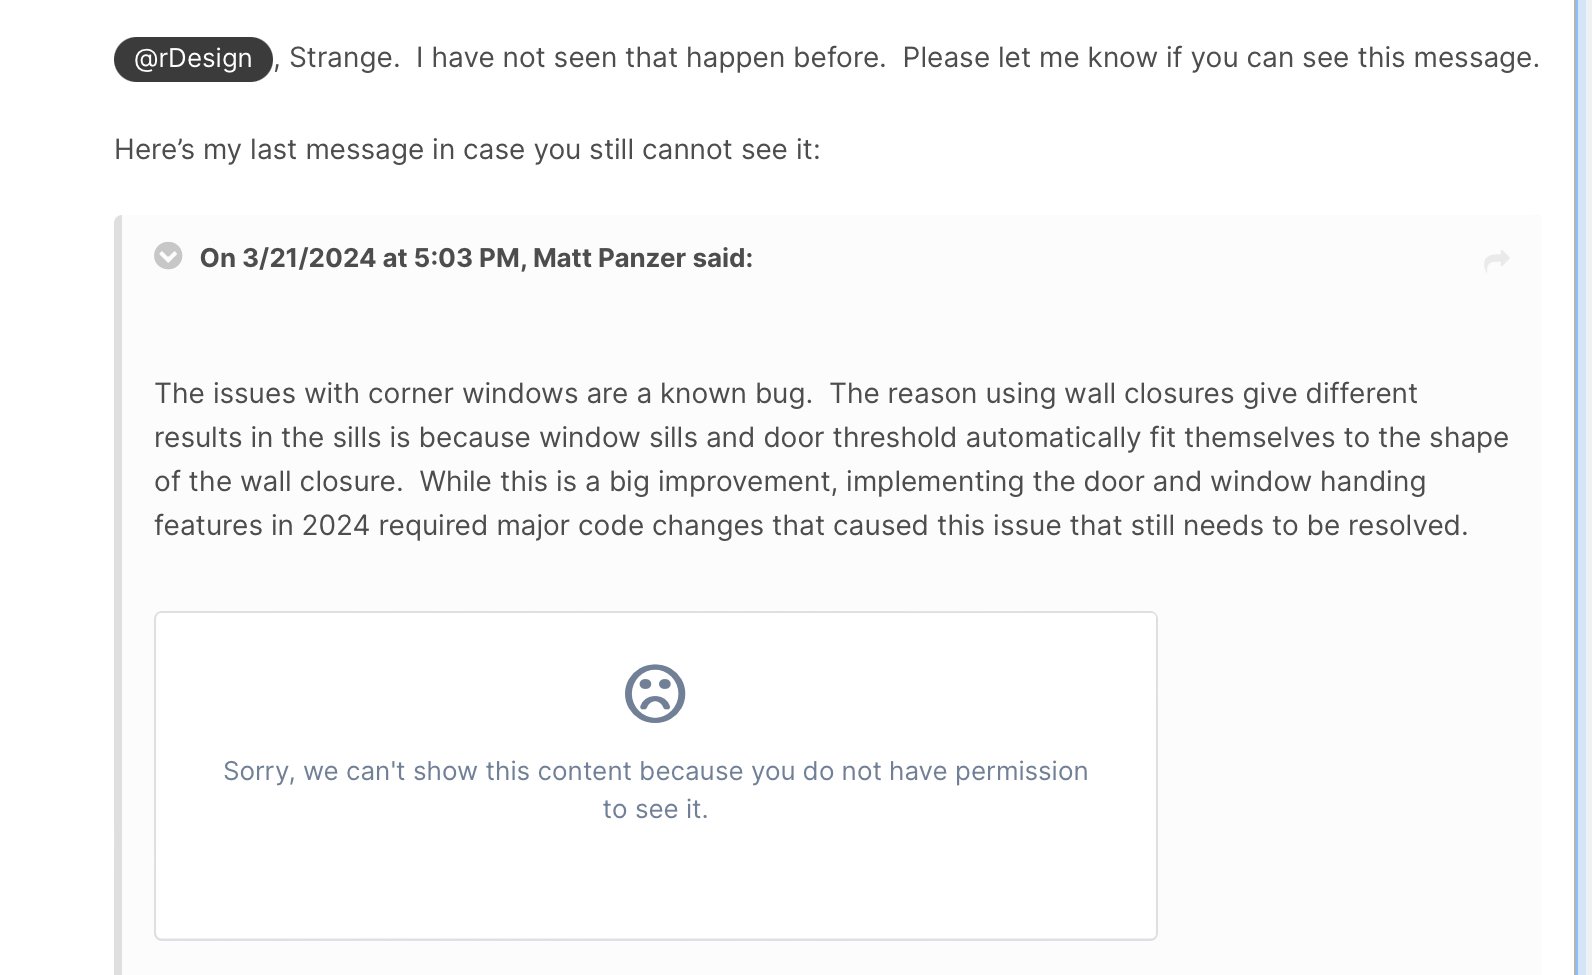Click "features in 2024" in the quoted text

[x=262, y=526]
